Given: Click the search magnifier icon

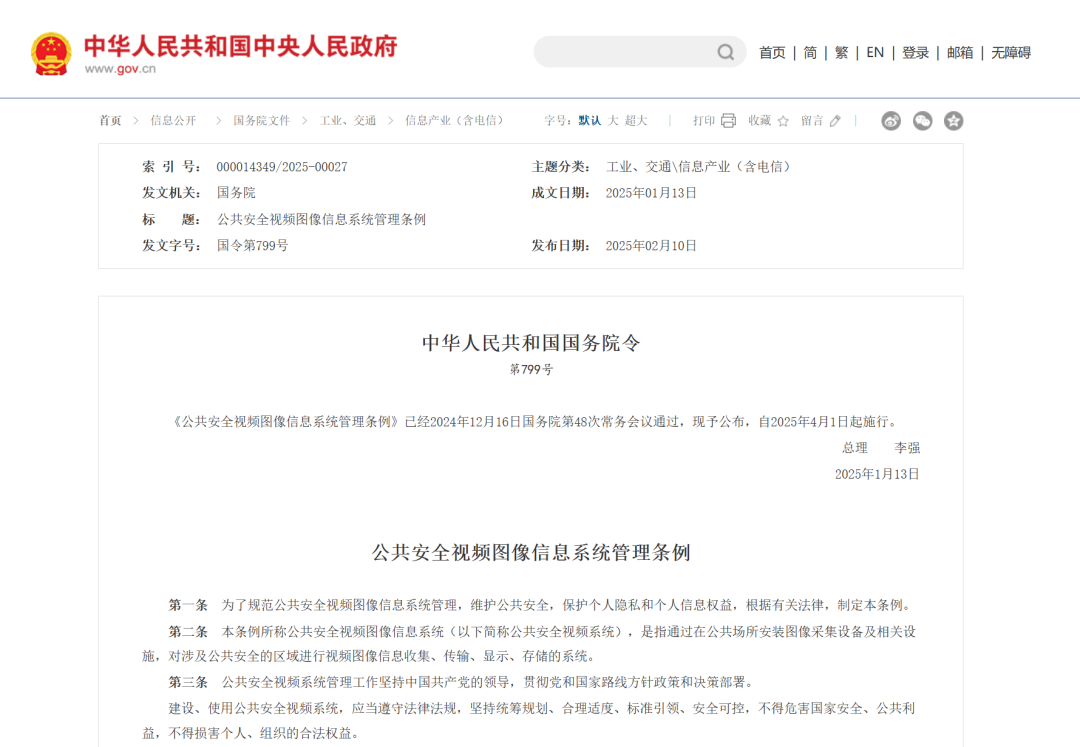Looking at the screenshot, I should [x=725, y=51].
